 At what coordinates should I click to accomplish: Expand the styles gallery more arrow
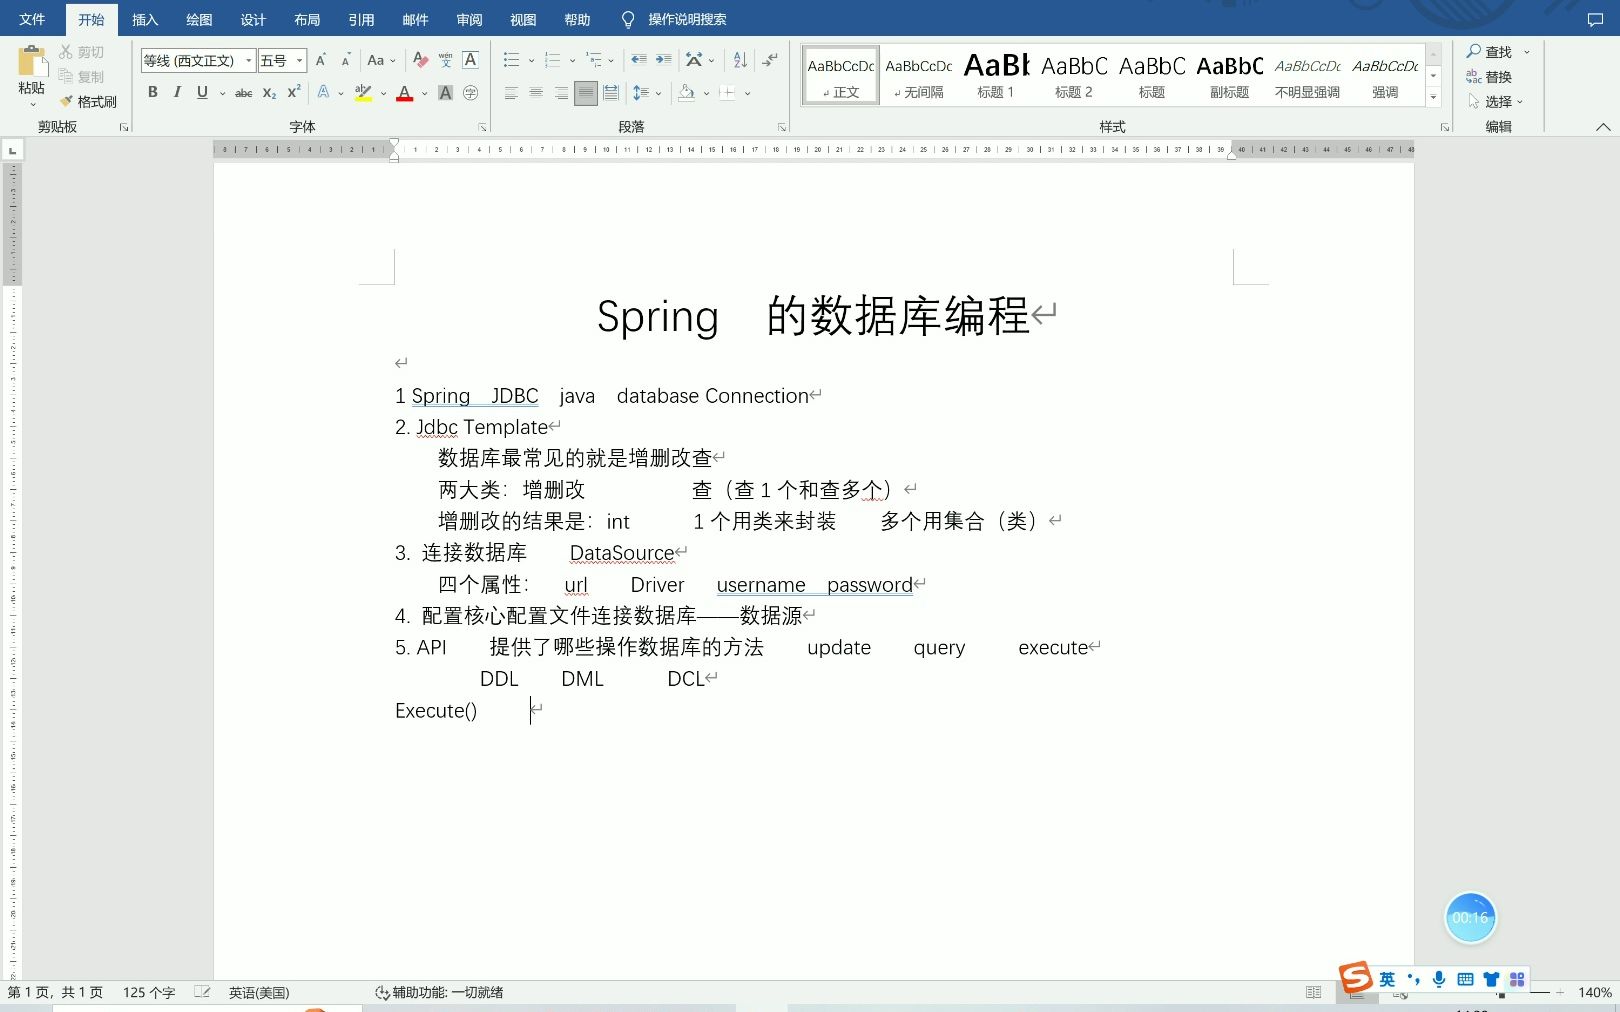1433,97
